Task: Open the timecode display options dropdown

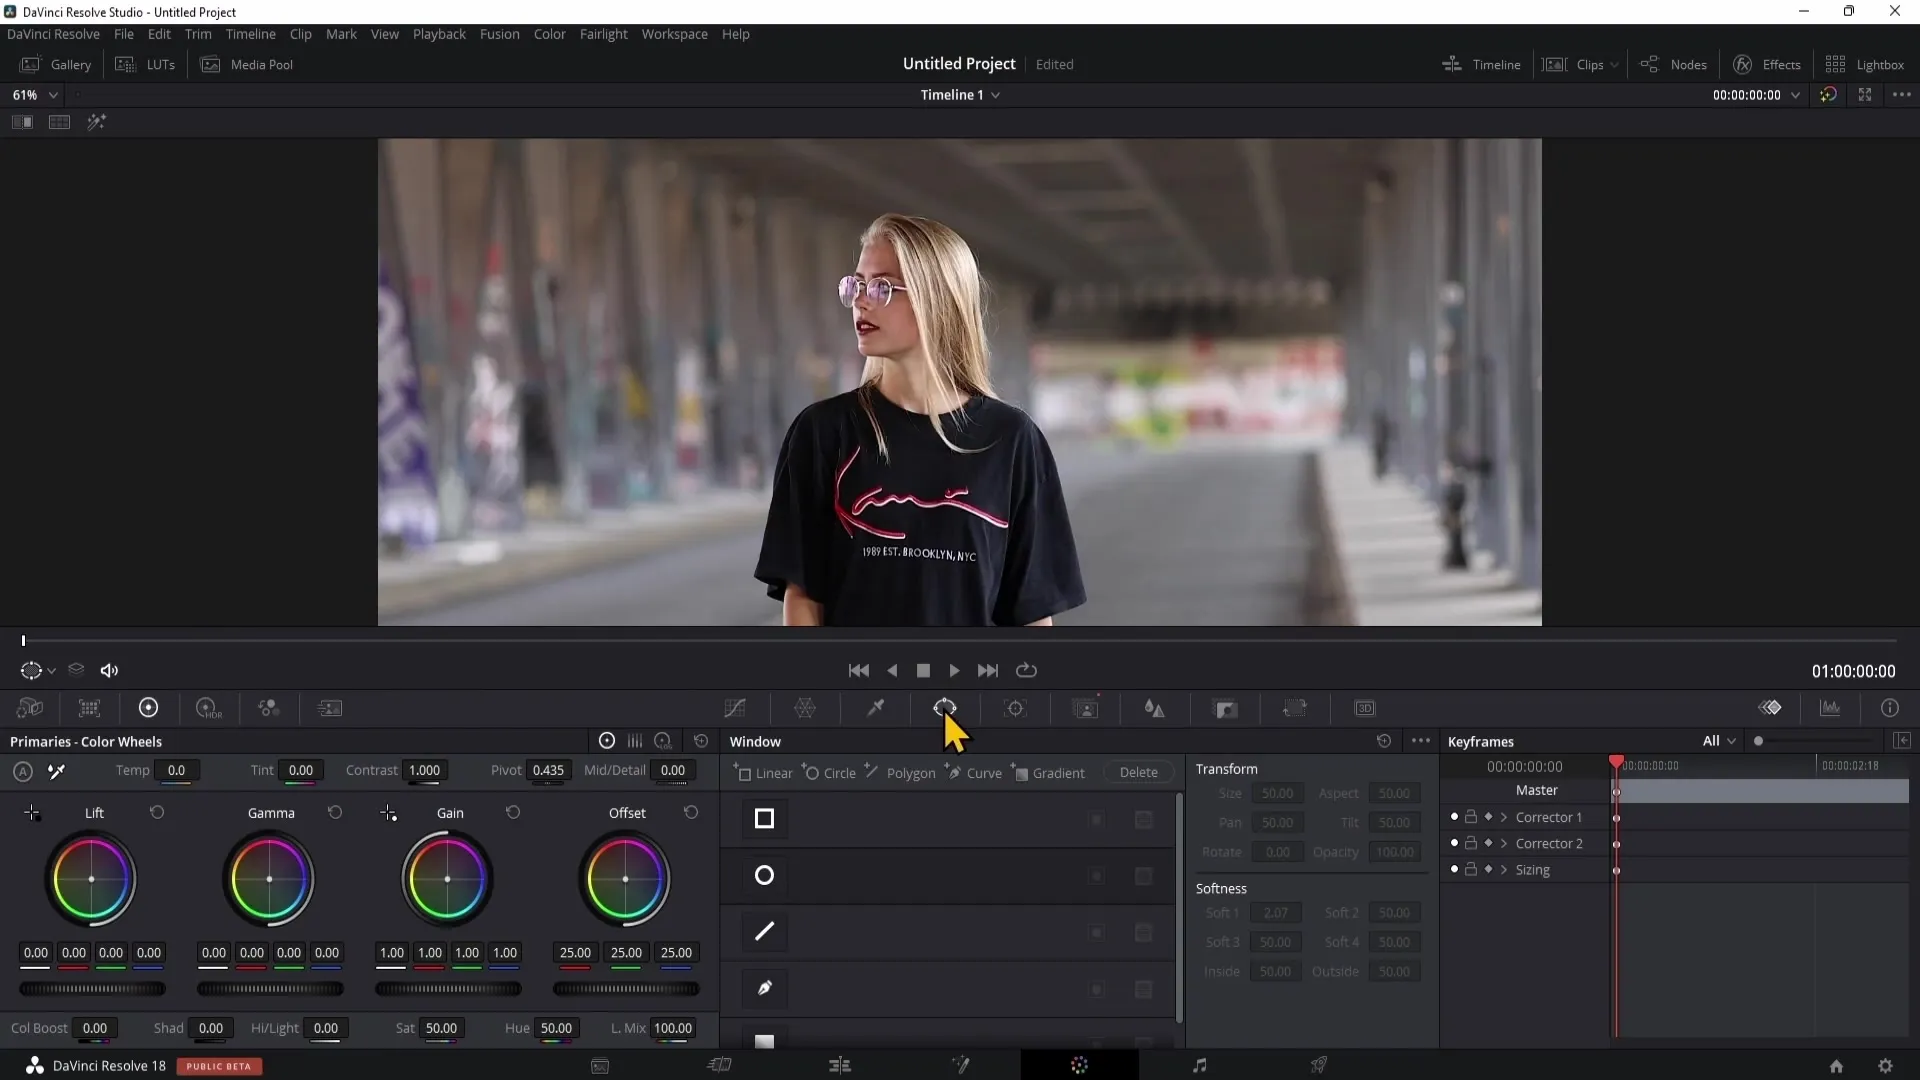Action: (x=1795, y=95)
